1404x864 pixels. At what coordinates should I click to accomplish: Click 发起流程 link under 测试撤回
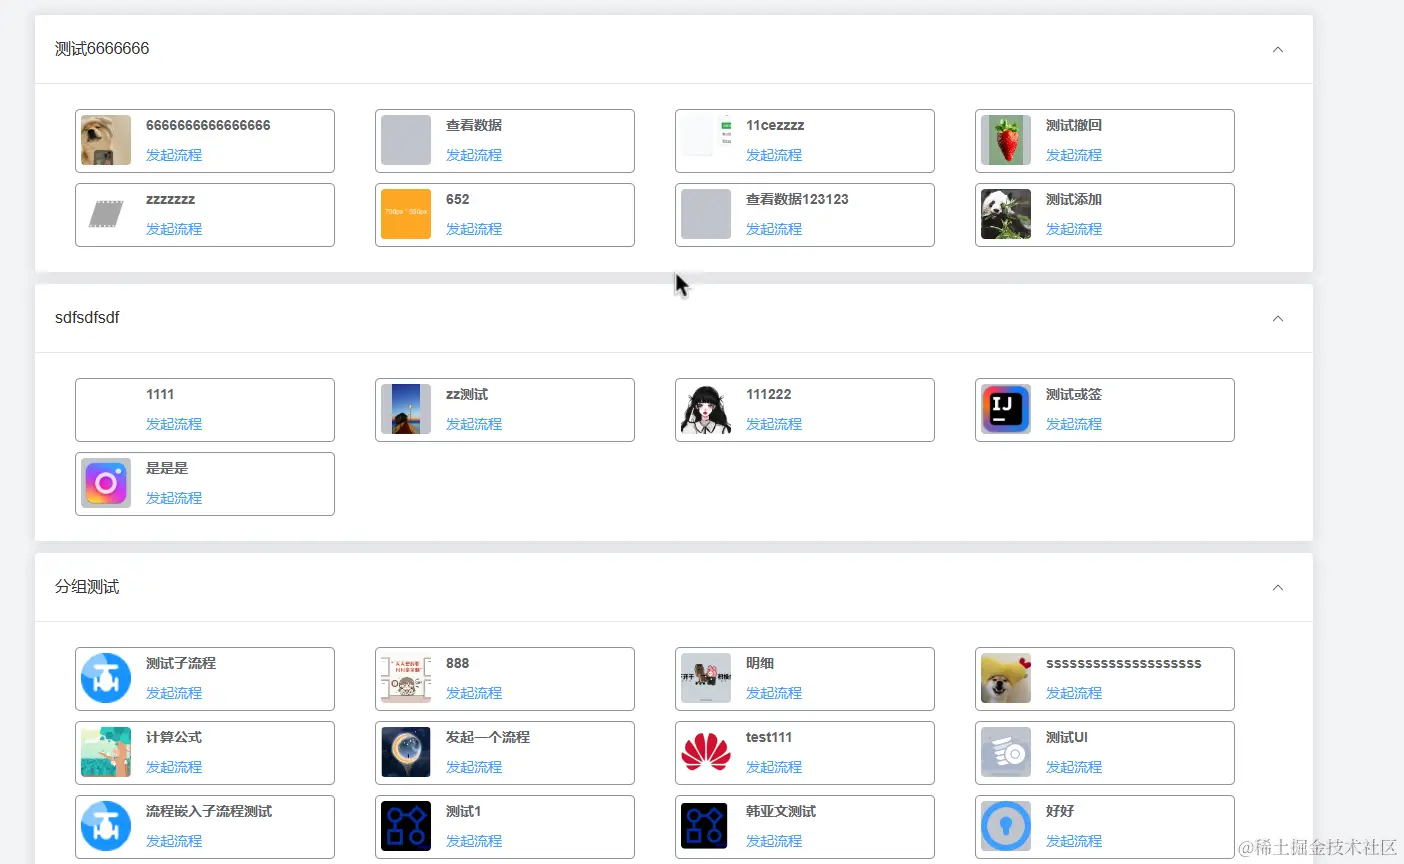click(x=1074, y=155)
